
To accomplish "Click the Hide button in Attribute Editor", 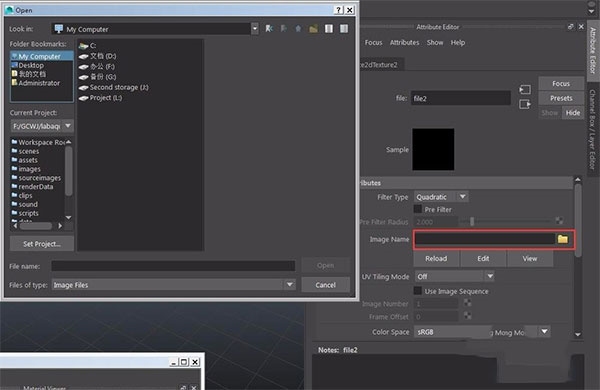I will 573,113.
